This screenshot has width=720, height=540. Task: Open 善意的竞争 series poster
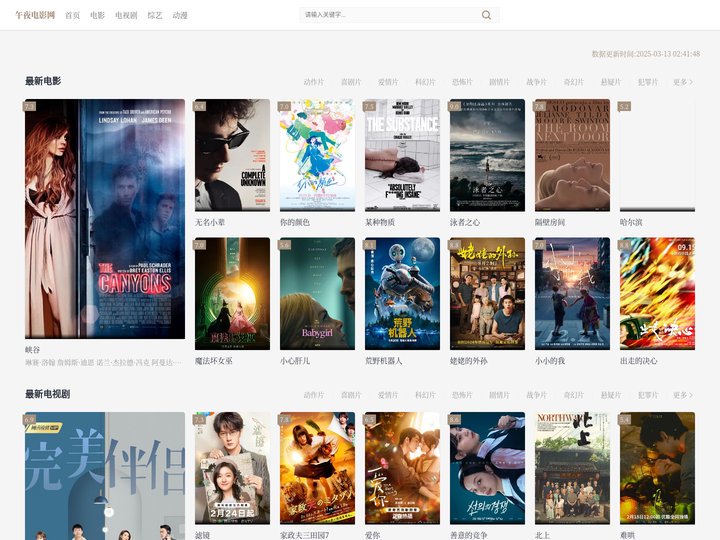[x=487, y=468]
